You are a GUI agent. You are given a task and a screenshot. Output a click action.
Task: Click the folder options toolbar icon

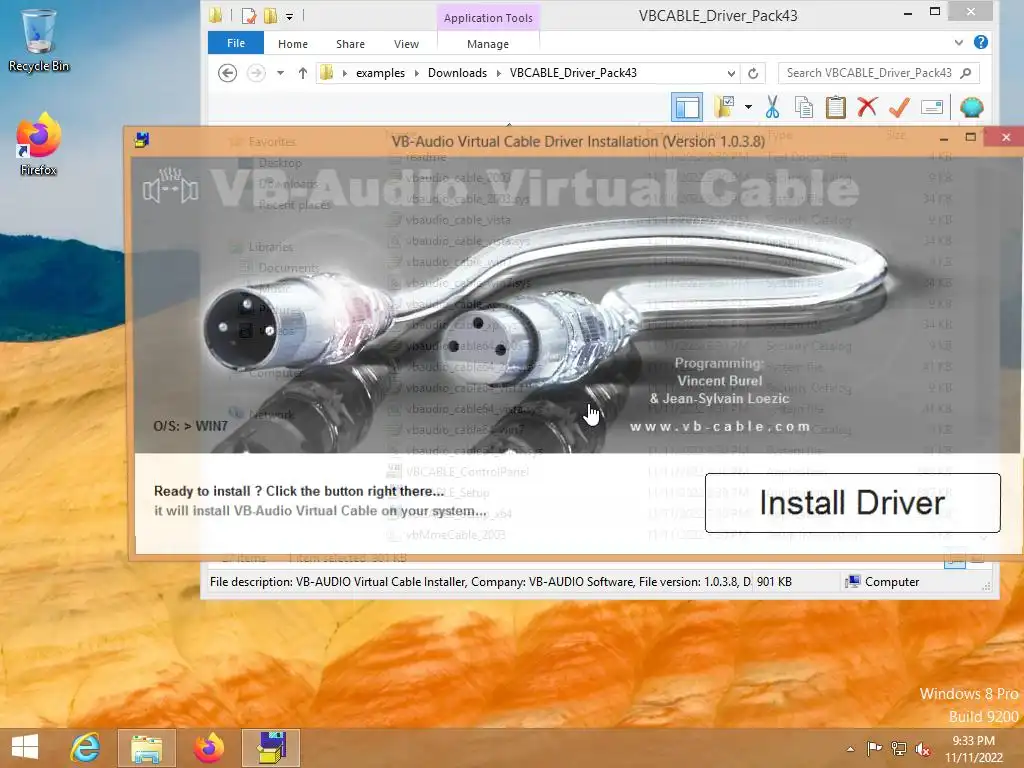724,106
